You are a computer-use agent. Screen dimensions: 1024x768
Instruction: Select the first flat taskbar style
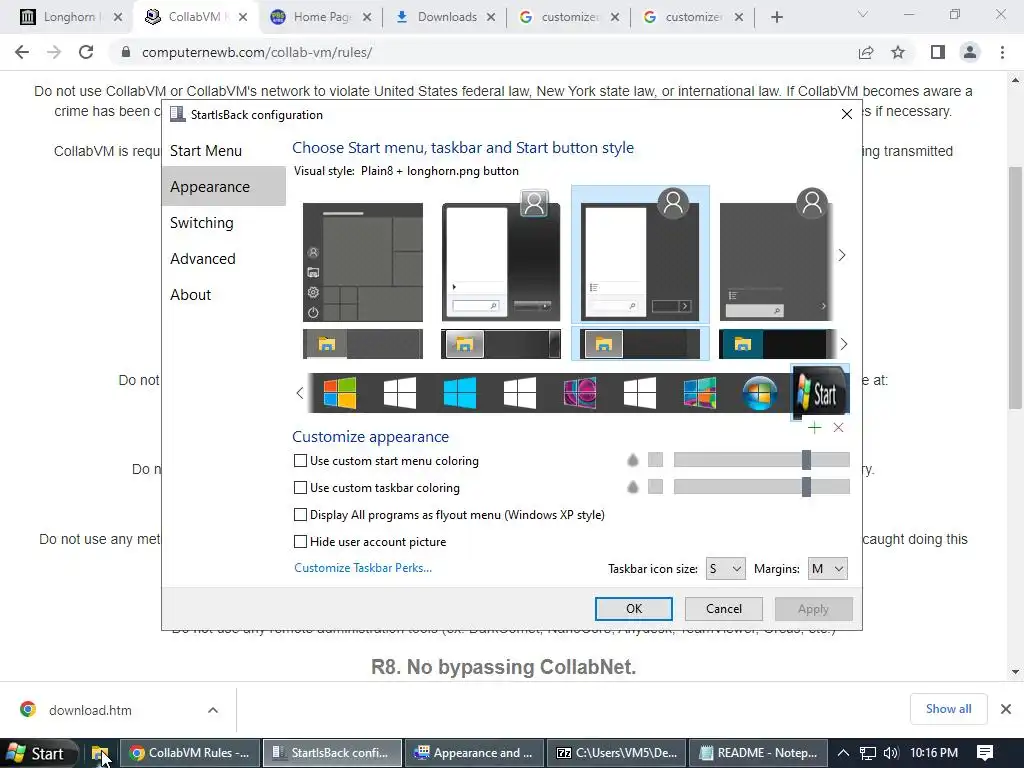pyautogui.click(x=363, y=344)
